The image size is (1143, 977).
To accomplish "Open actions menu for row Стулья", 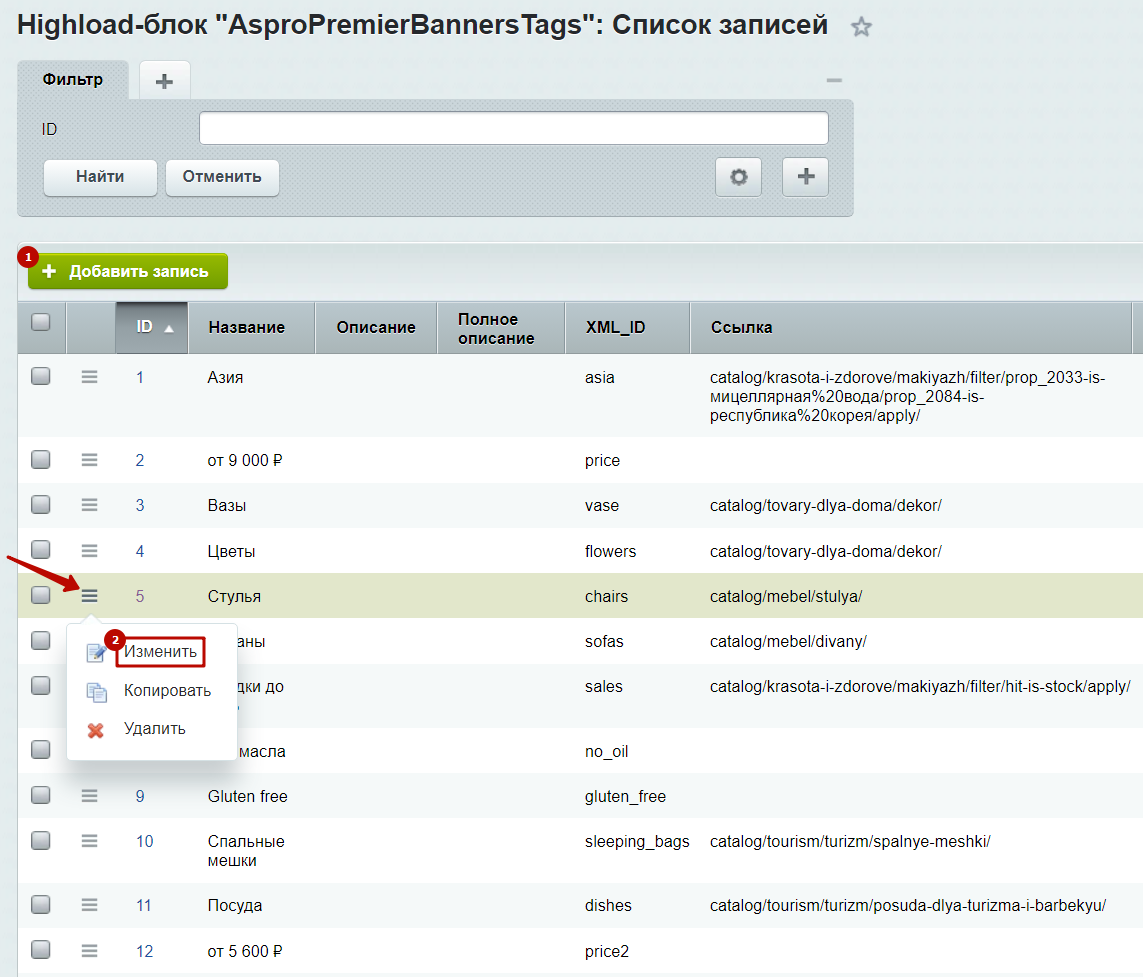I will (90, 596).
